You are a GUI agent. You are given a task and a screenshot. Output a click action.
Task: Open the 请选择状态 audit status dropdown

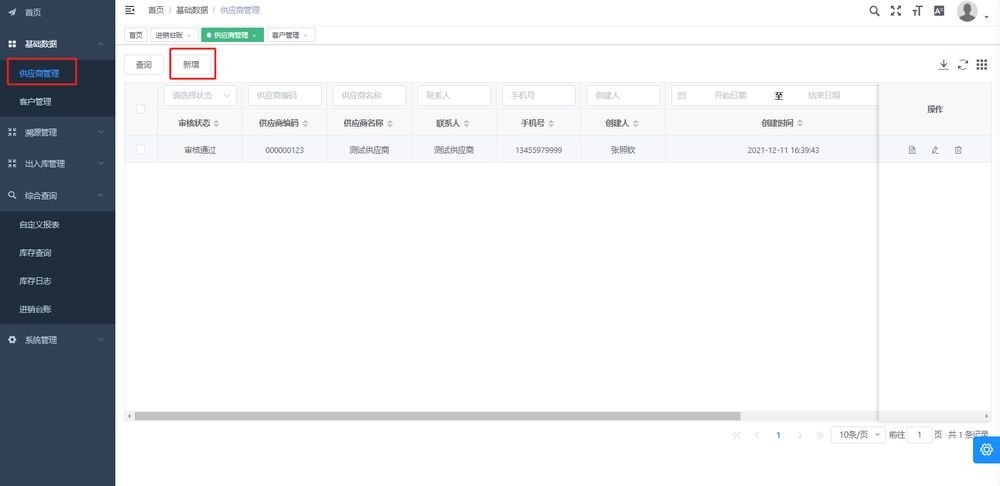pos(200,96)
